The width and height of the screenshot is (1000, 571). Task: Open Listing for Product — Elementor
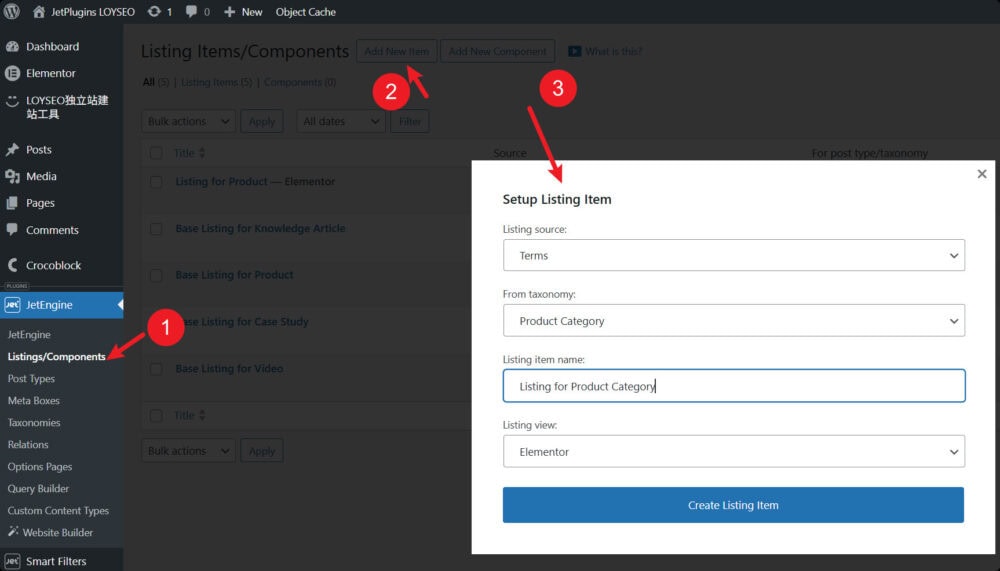(x=255, y=182)
